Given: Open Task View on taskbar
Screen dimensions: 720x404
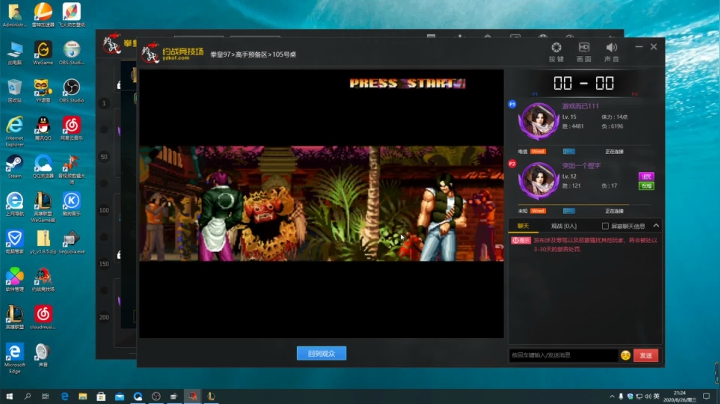Looking at the screenshot, I should [x=45, y=396].
